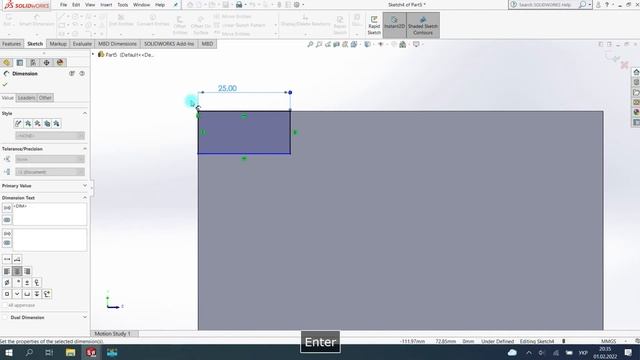Click the 25.00 dimension value
Image resolution: width=640 pixels, height=360 pixels.
click(x=227, y=88)
